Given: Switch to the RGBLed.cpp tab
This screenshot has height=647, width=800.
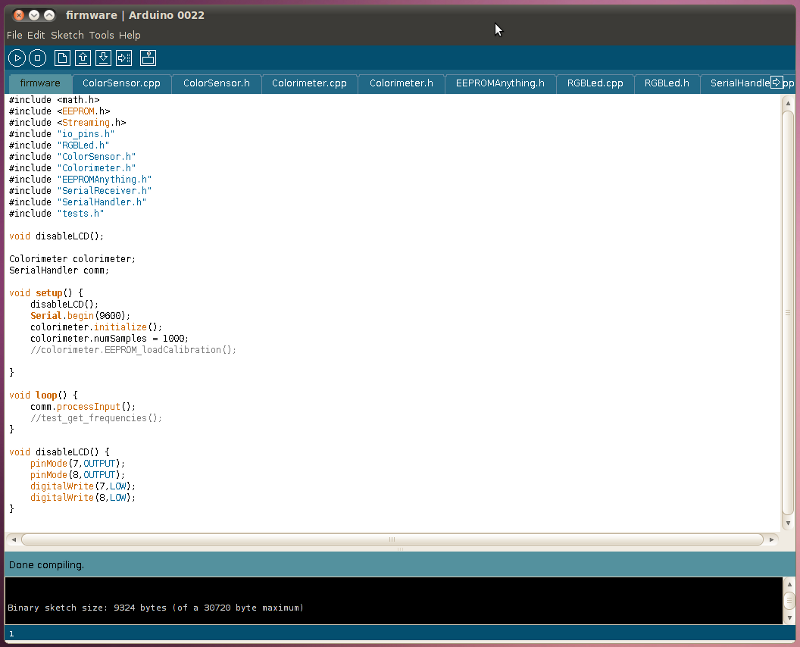Looking at the screenshot, I should [x=594, y=84].
